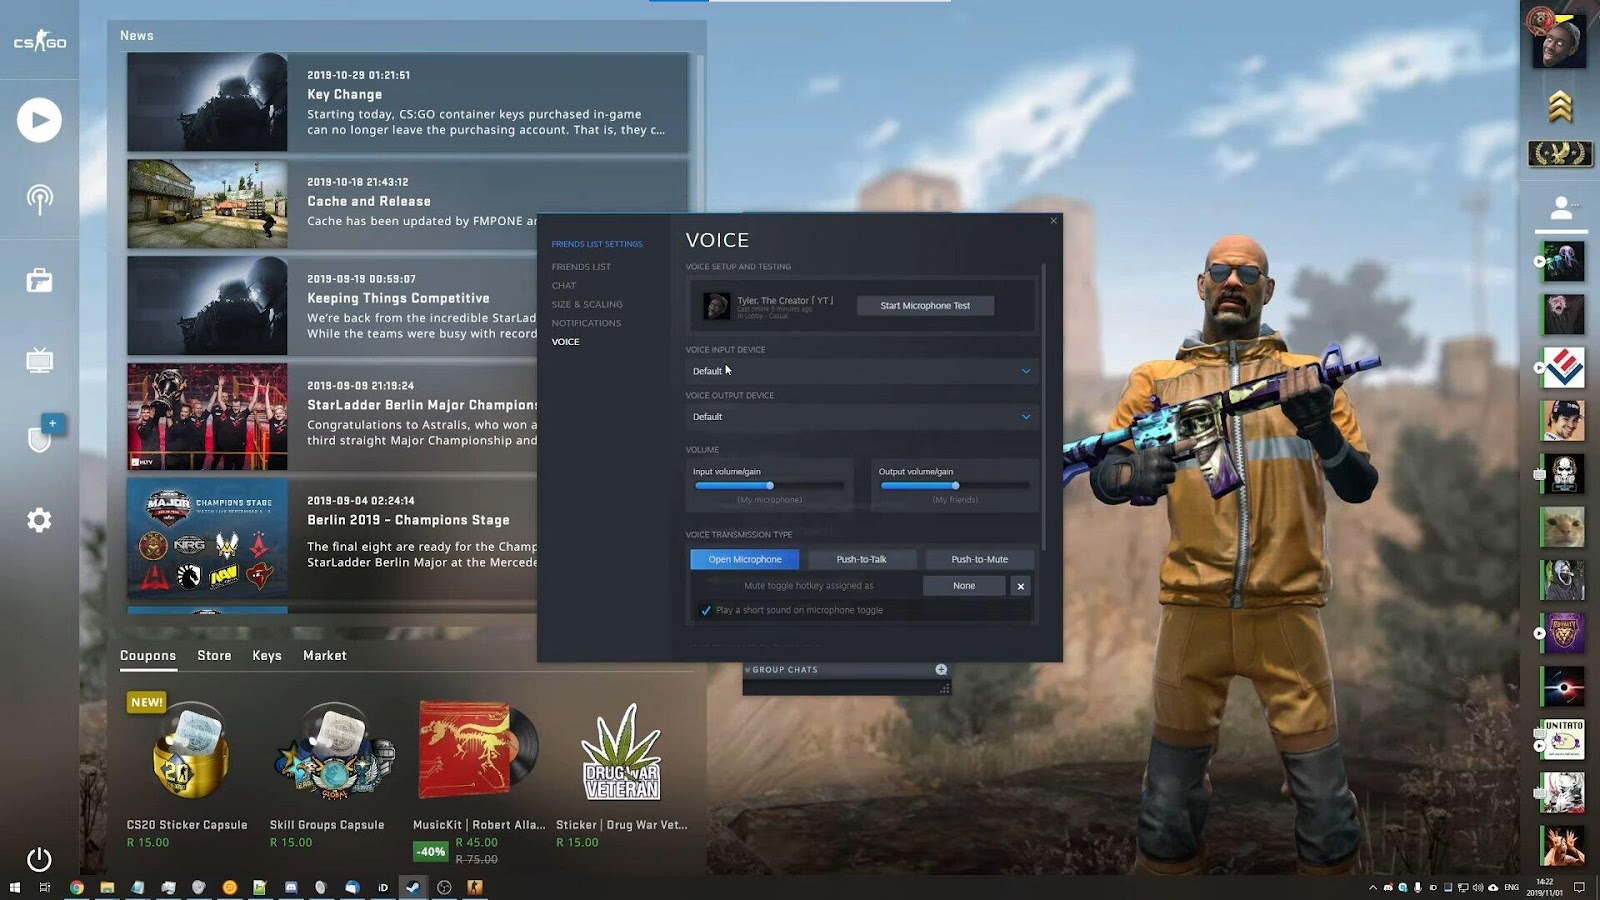1600x900 pixels.
Task: Switch to the Store tab
Action: click(214, 656)
